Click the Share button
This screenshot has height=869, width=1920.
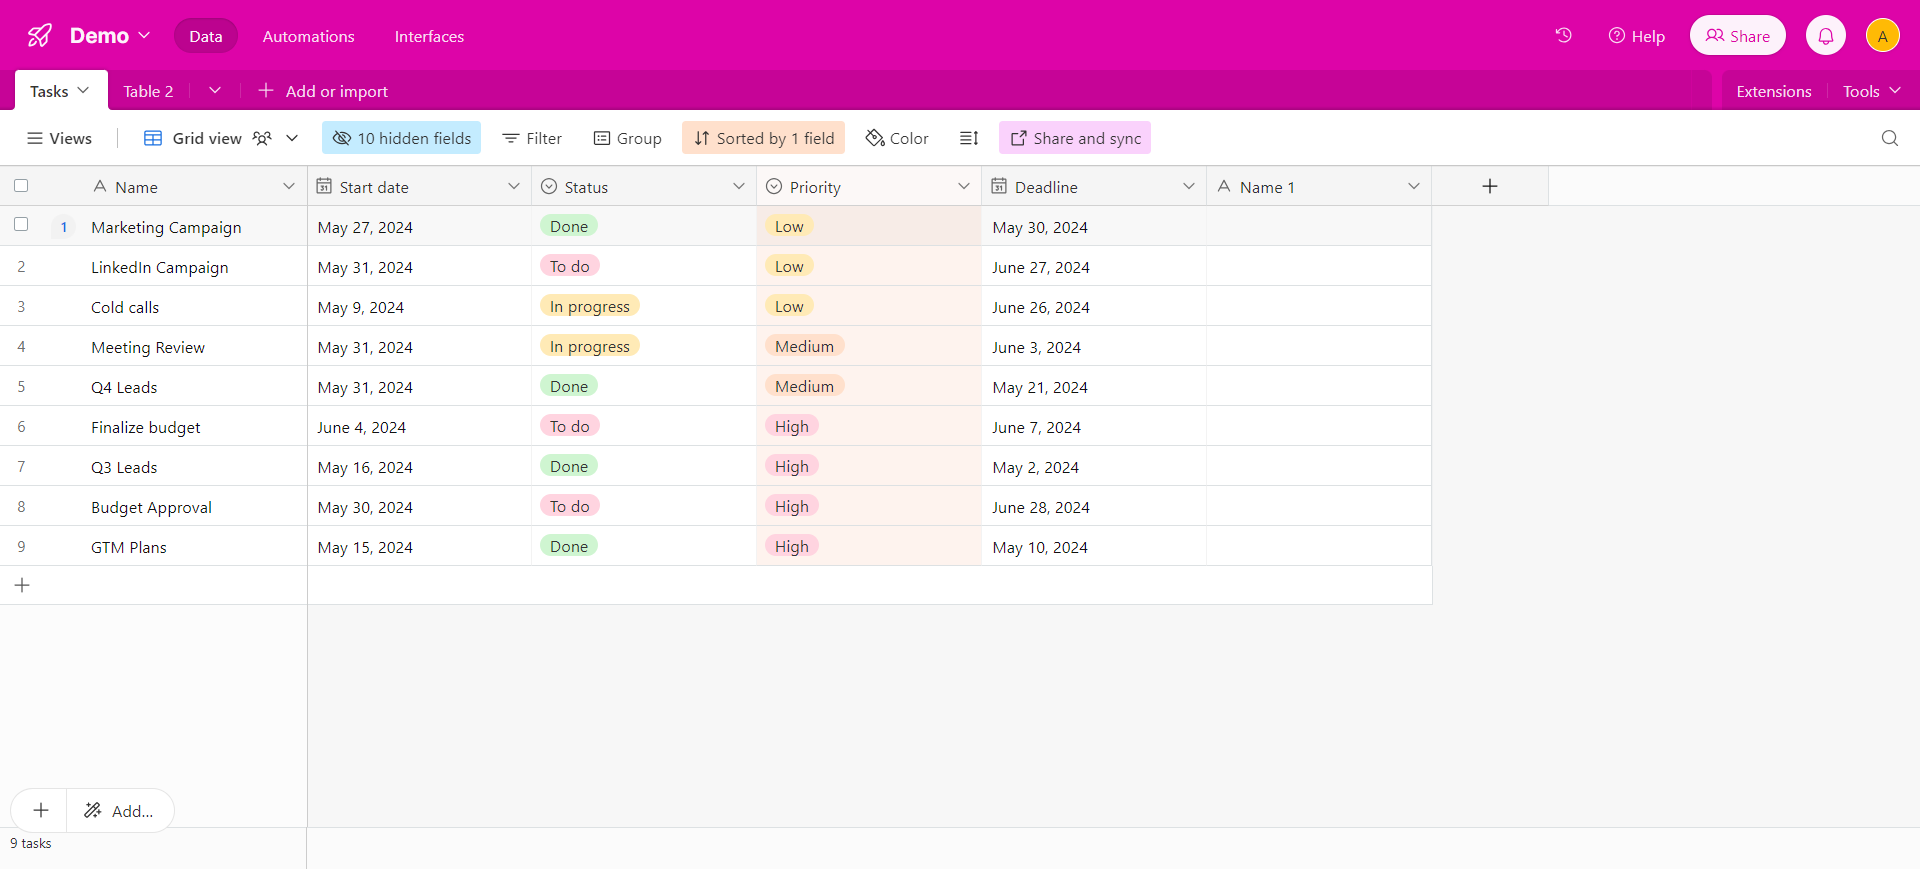(1738, 36)
